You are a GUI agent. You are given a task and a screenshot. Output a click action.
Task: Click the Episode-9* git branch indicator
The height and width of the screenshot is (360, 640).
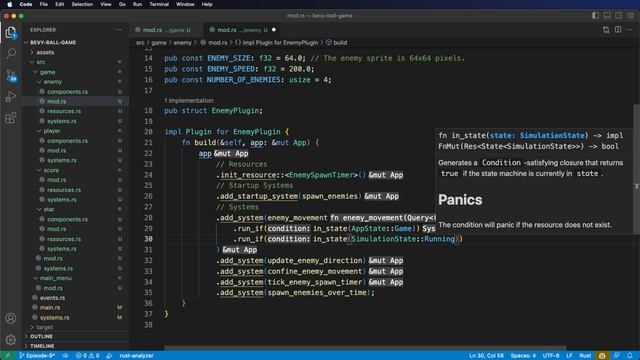(x=37, y=356)
